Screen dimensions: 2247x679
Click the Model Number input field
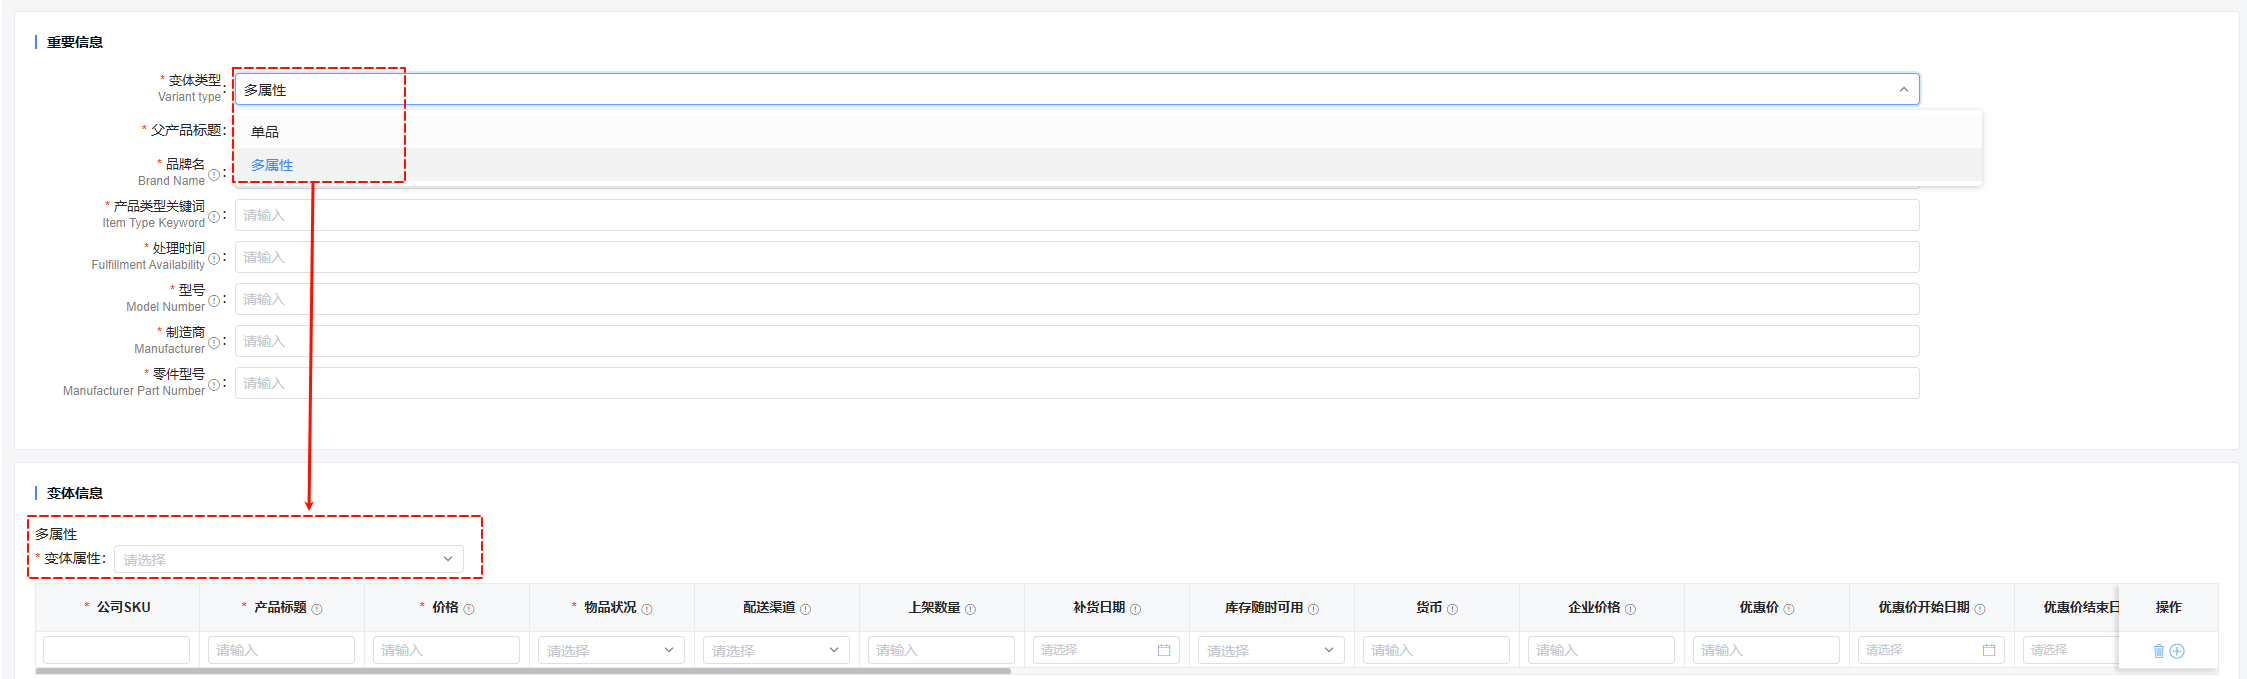point(1076,299)
